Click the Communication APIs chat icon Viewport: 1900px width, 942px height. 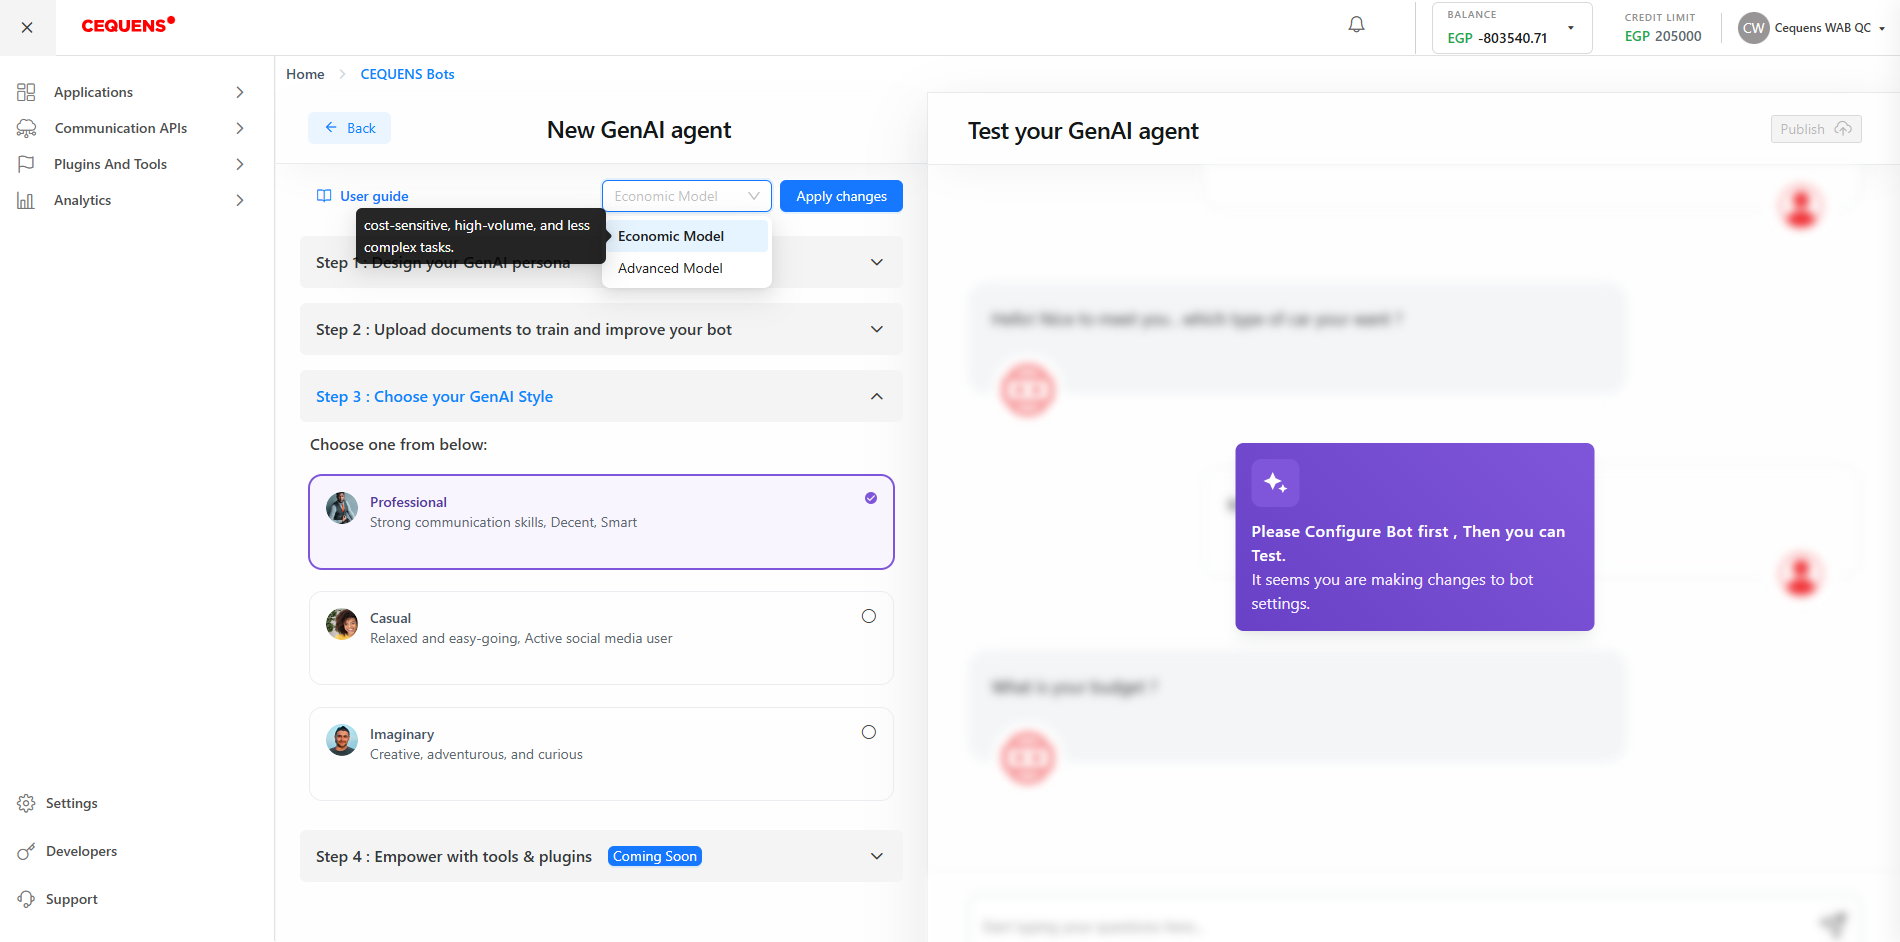pyautogui.click(x=26, y=128)
